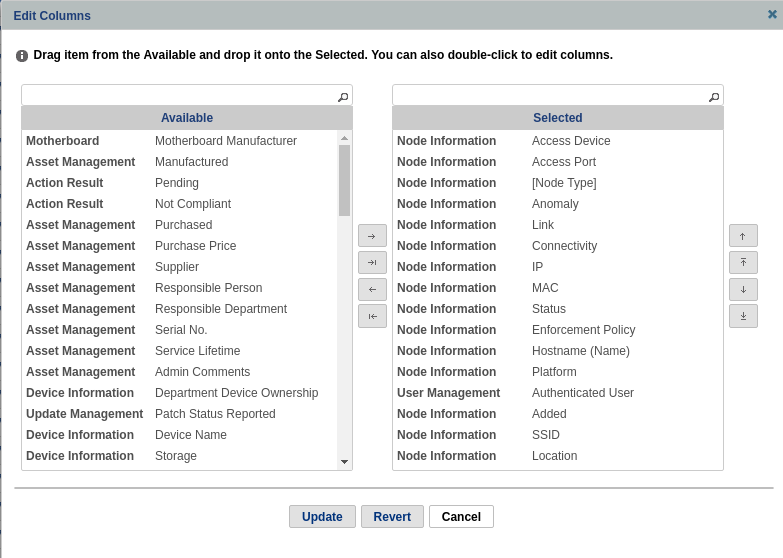Viewport: 783px width, 558px height.
Task: Click the move all left arrow button
Action: [x=372, y=316]
